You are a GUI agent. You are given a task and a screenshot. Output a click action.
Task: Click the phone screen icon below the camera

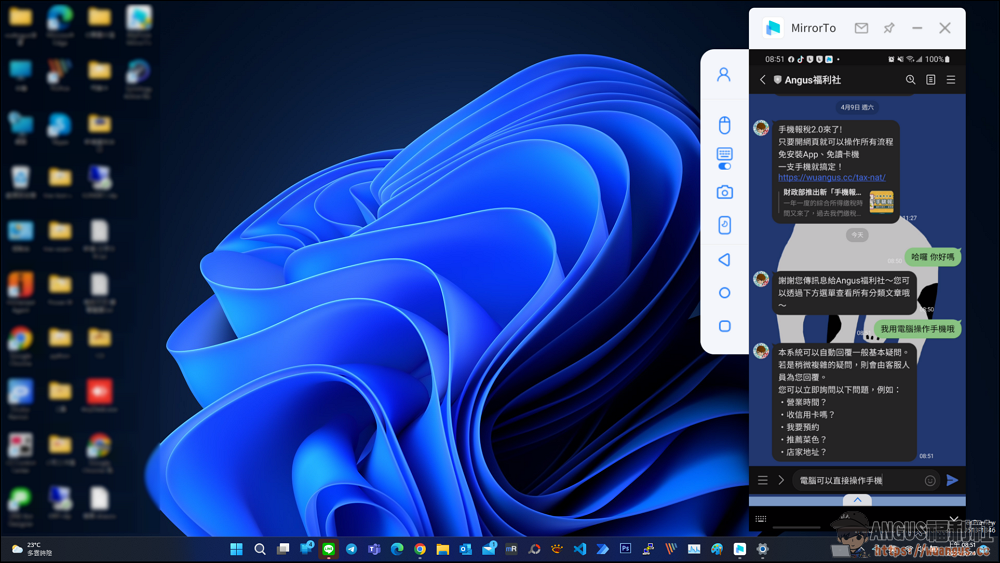(724, 225)
